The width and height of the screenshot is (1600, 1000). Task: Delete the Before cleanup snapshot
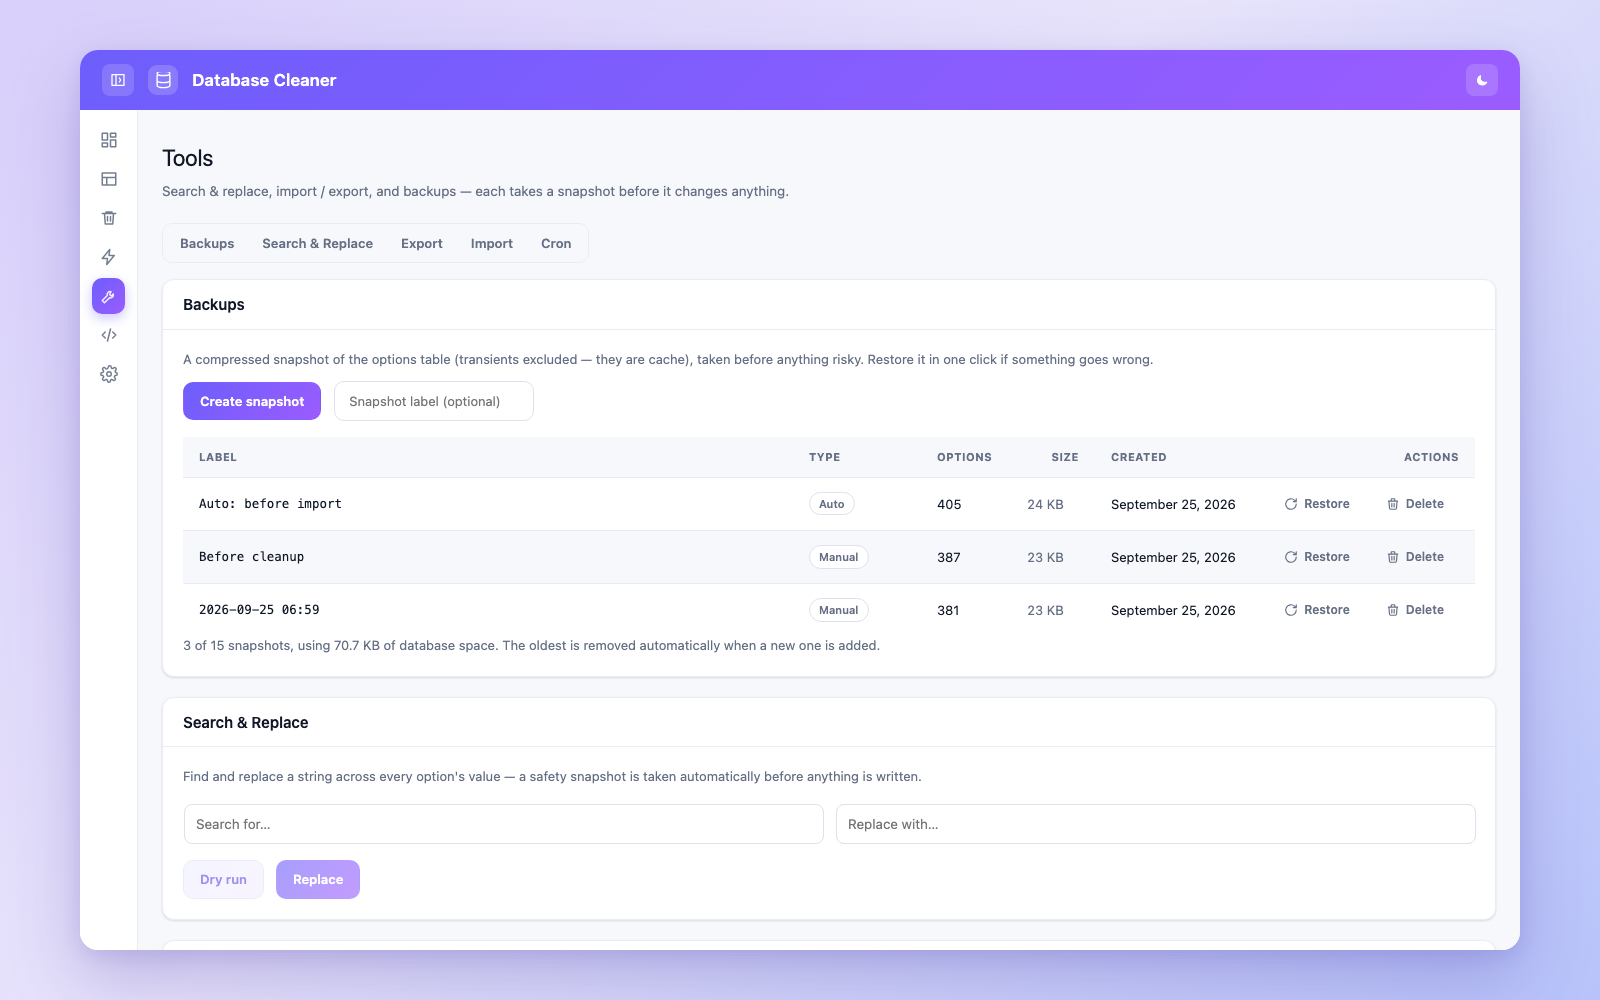(1415, 557)
